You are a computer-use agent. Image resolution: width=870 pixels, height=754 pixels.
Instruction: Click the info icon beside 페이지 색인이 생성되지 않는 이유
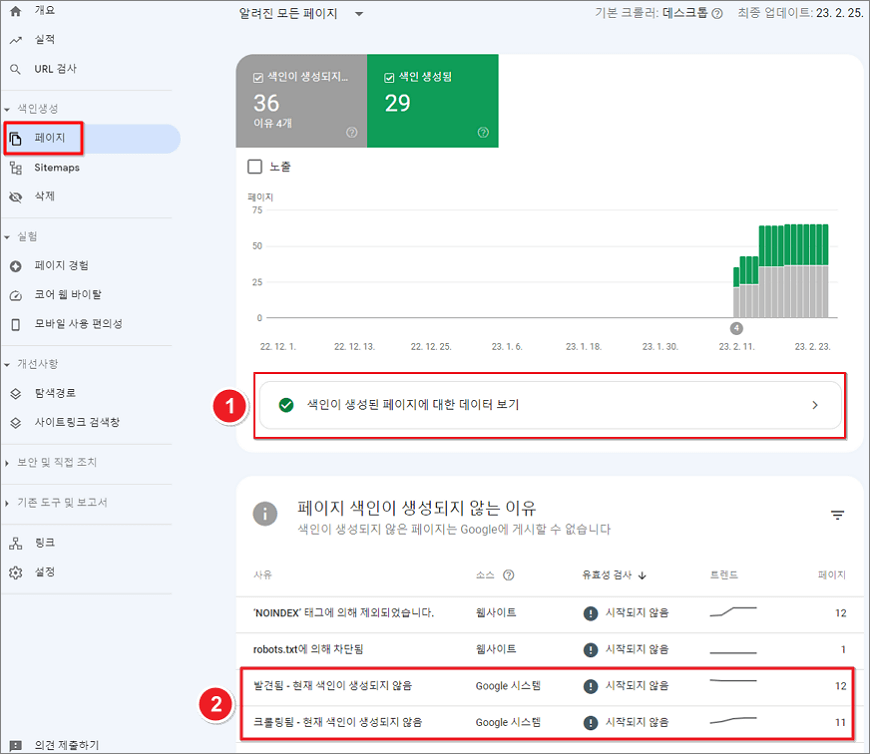tap(265, 514)
